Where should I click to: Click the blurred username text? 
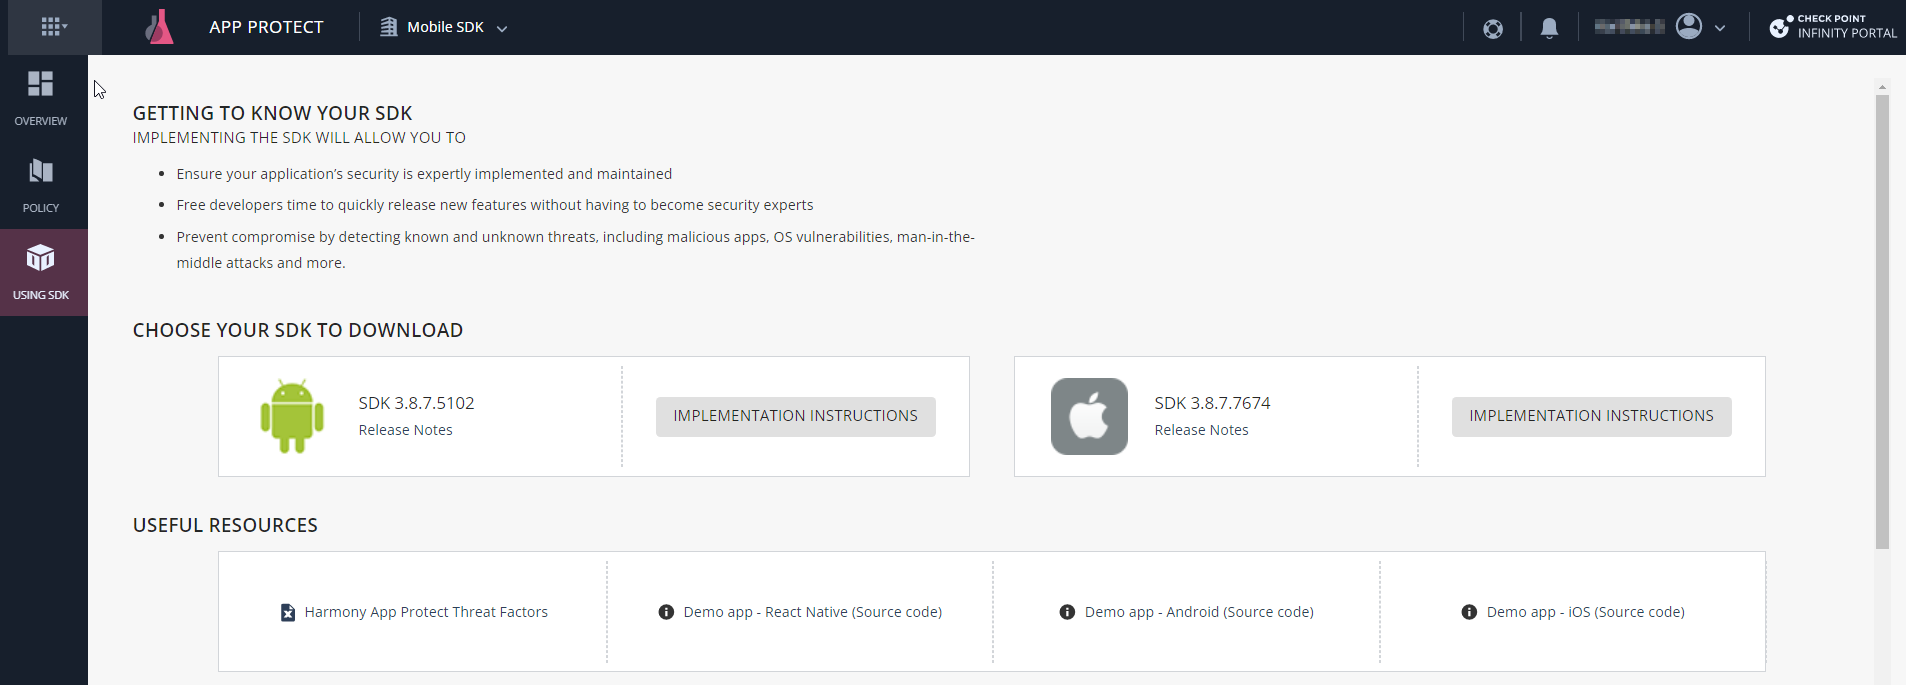[1630, 27]
